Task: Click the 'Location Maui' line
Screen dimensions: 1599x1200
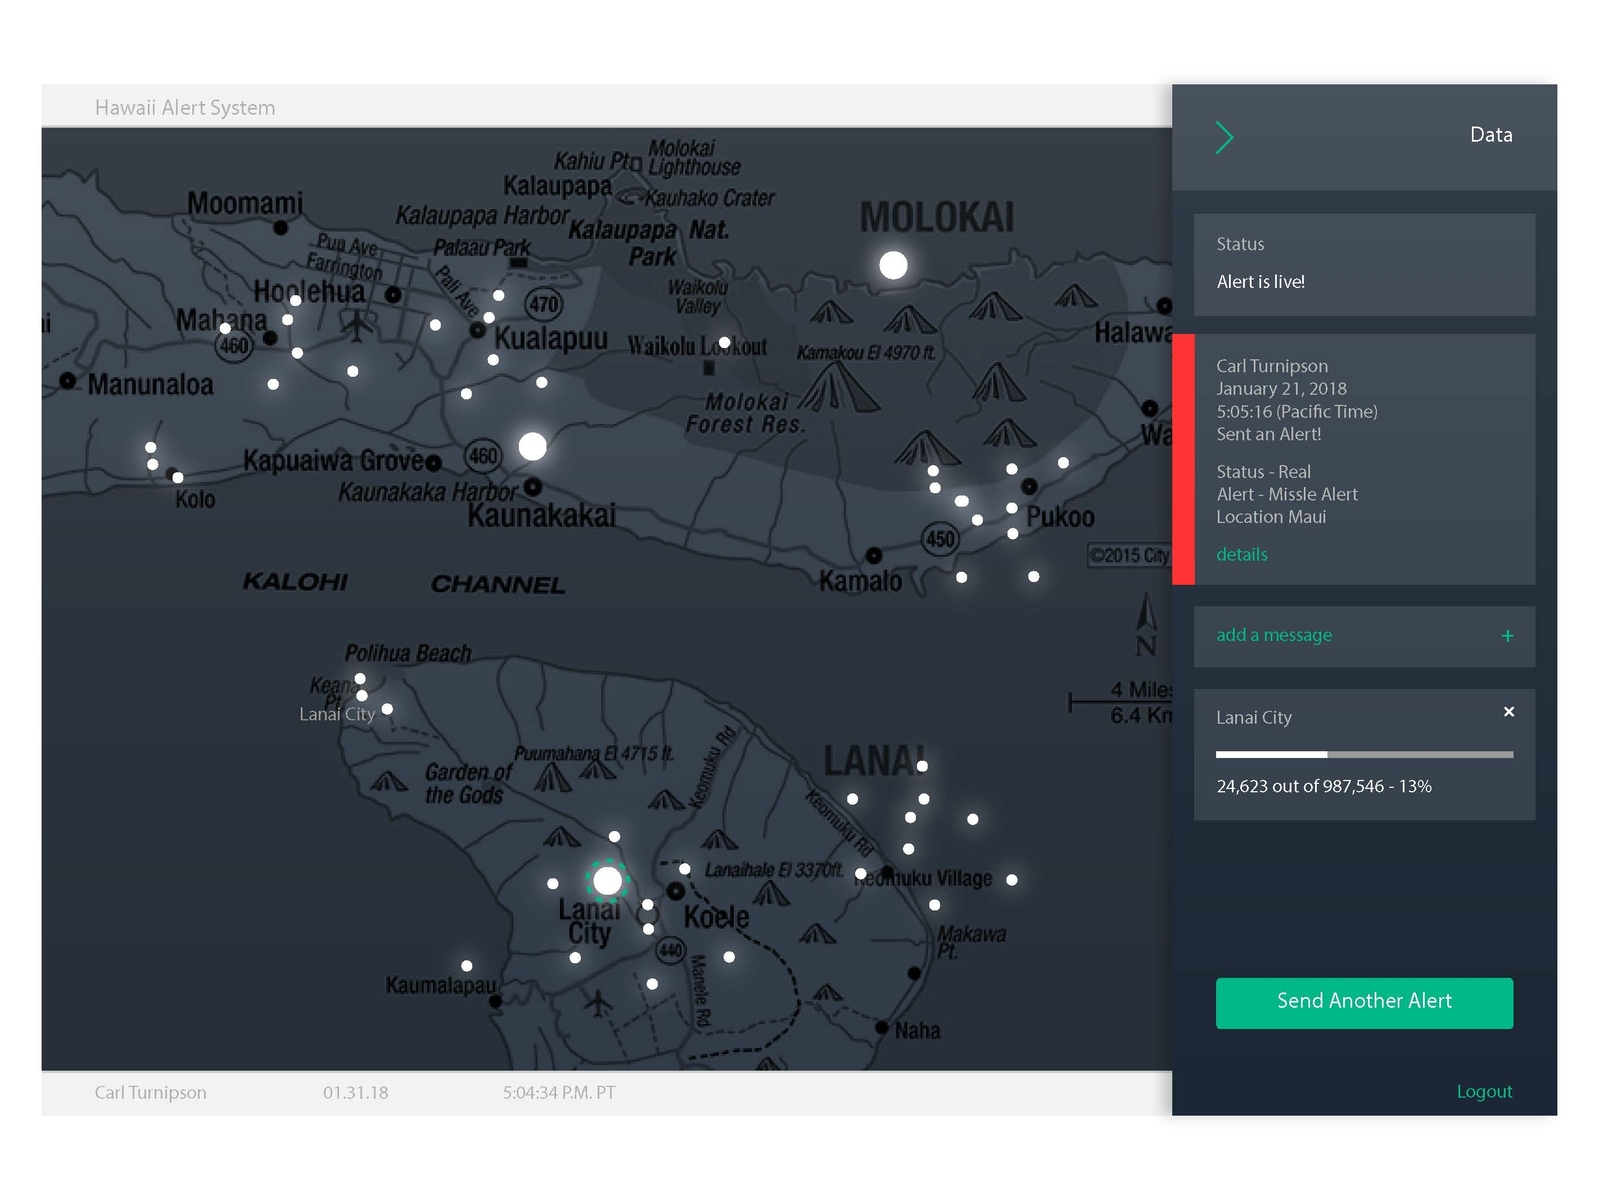Action: (x=1271, y=517)
